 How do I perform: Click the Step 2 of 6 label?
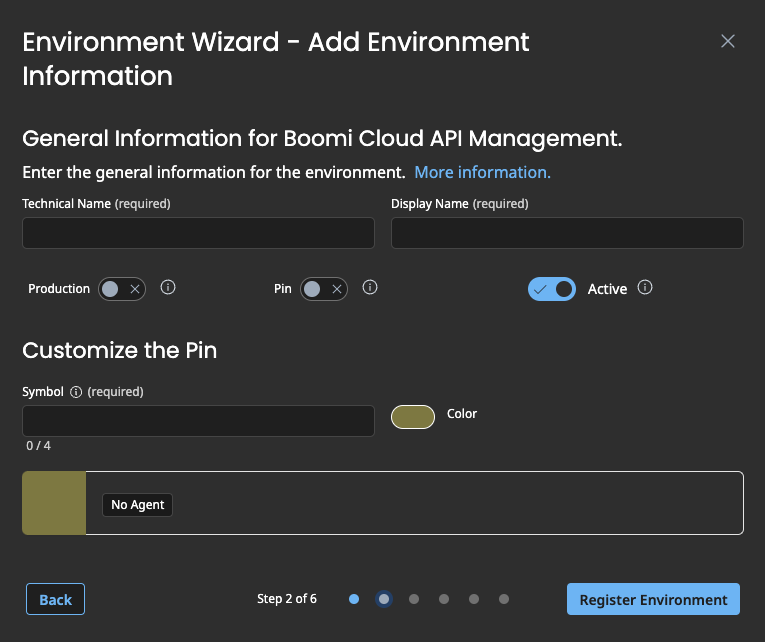click(x=287, y=599)
